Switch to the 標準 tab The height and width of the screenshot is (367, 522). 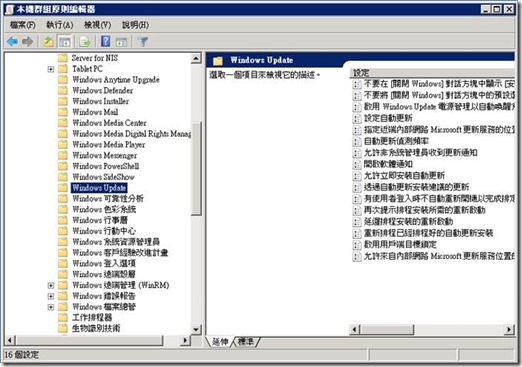click(246, 341)
